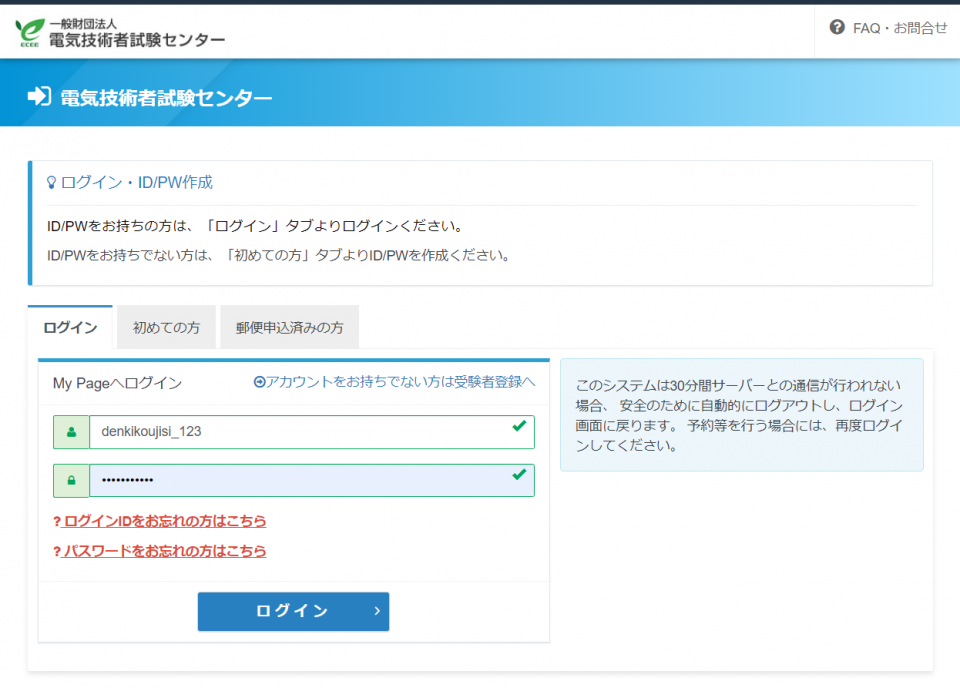Switch to the ログイン tab
960x688 pixels.
point(71,328)
